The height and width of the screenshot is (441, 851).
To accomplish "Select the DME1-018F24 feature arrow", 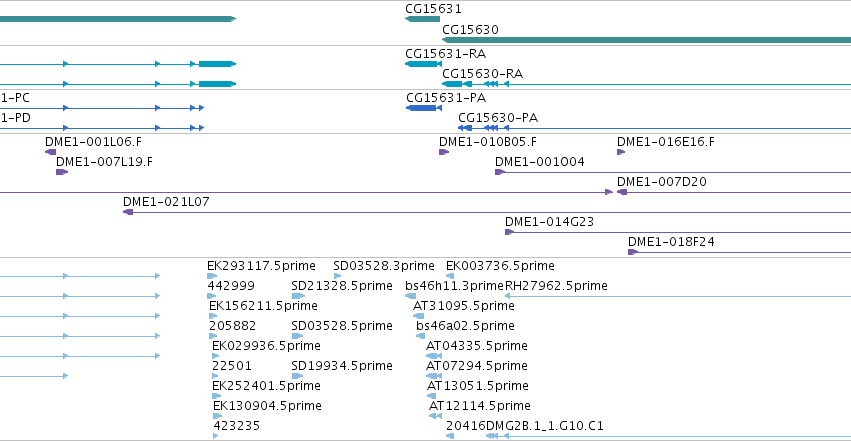I will 633,252.
